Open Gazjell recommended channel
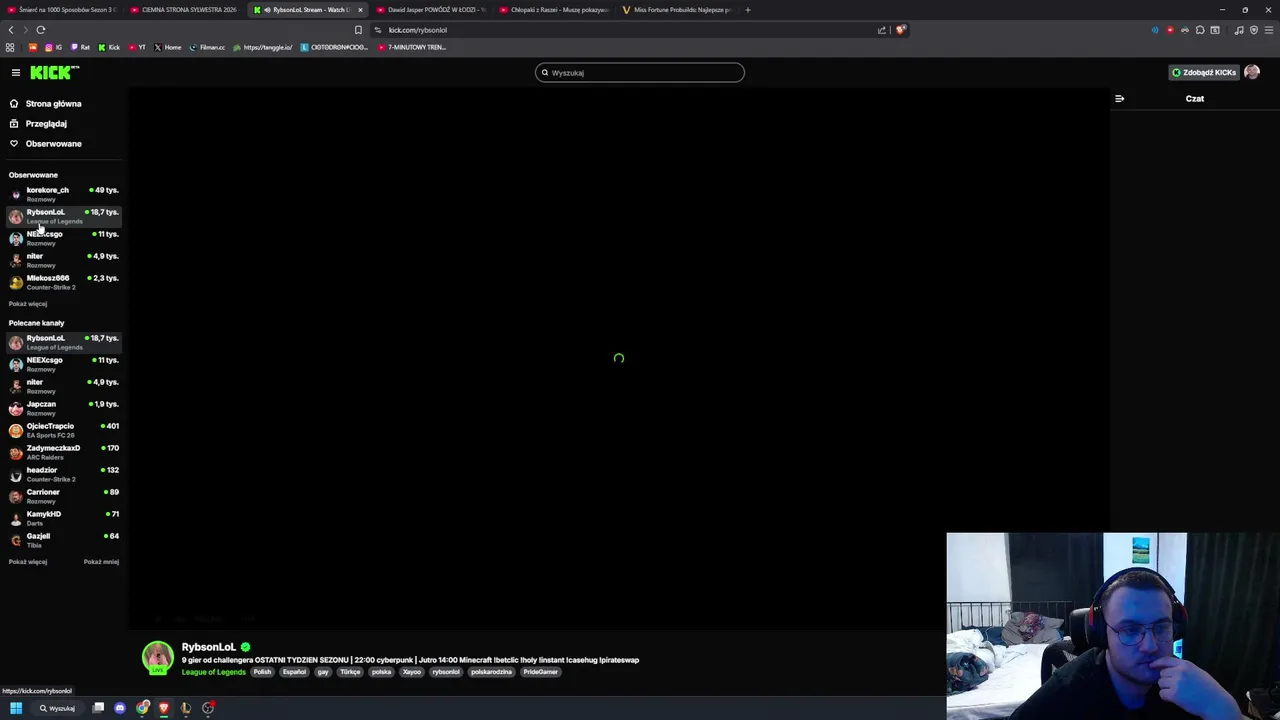 pyautogui.click(x=64, y=540)
